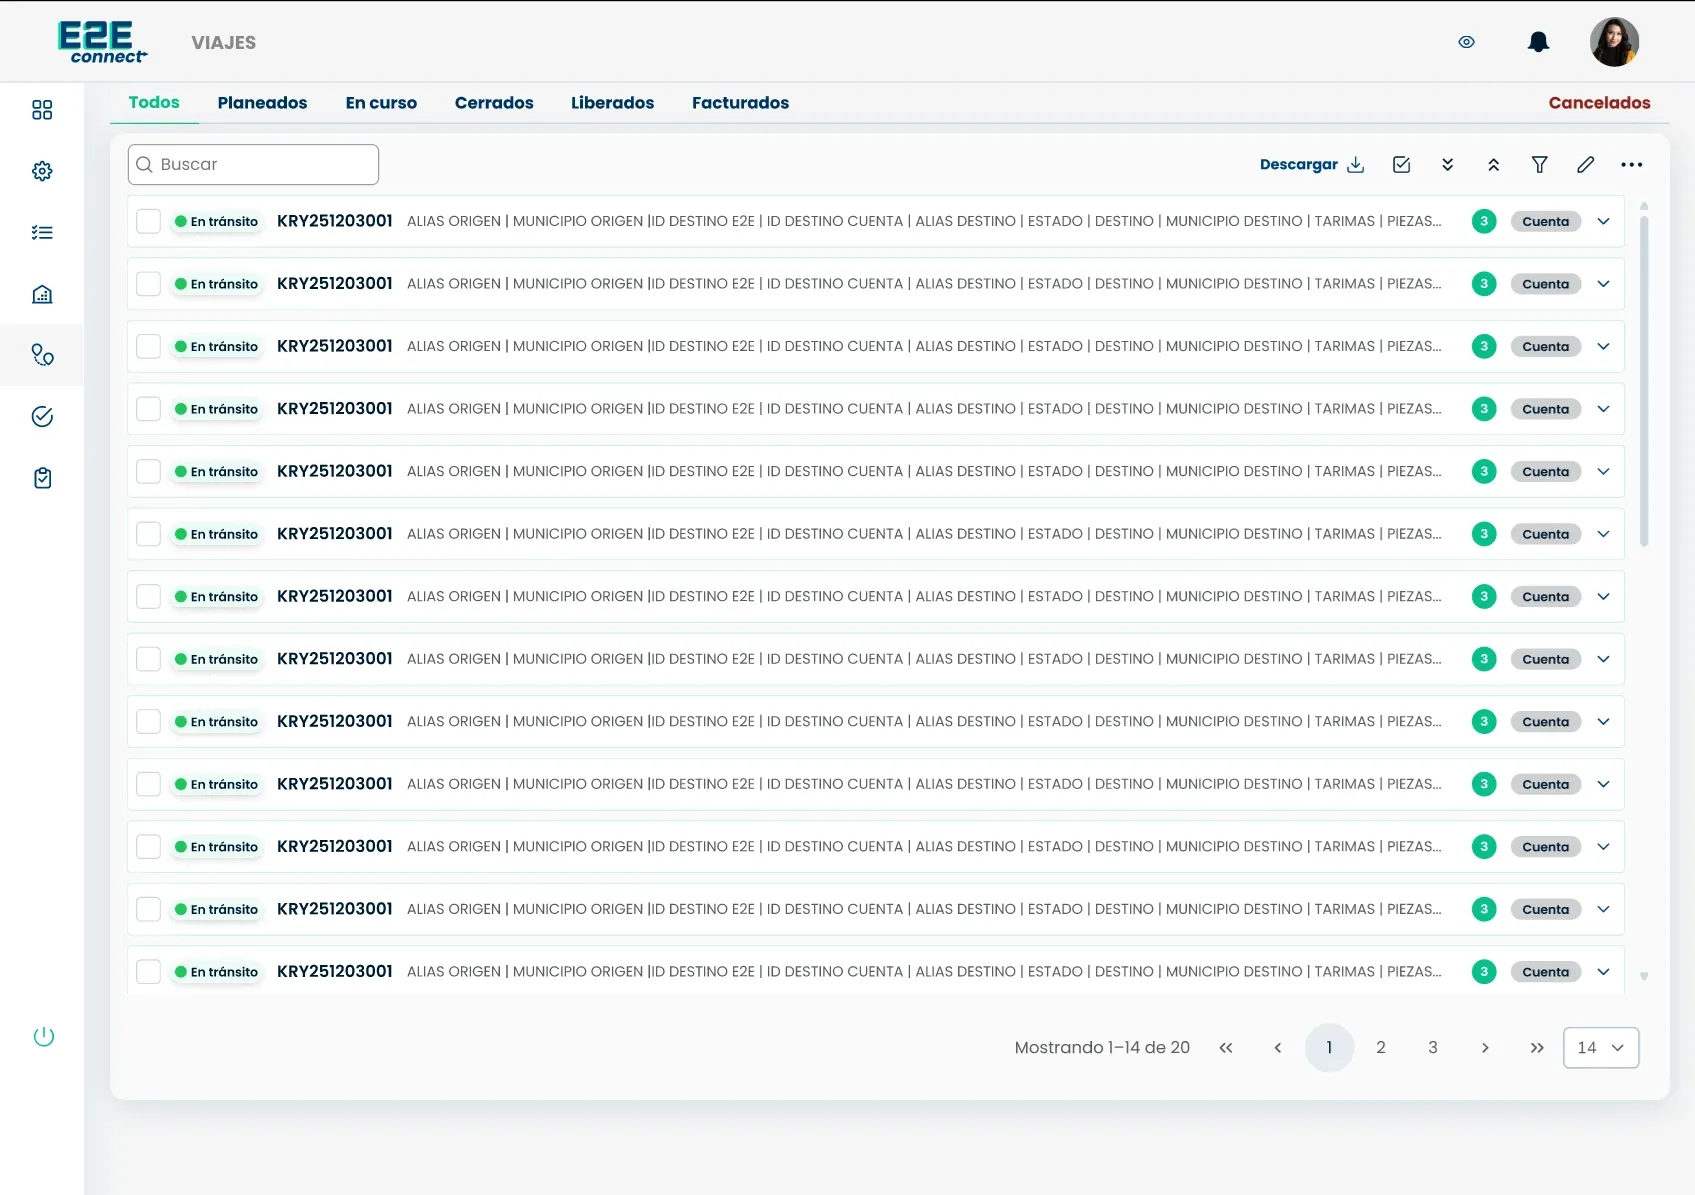
Task: Expand the eleventh trip row chevron
Action: (1604, 847)
